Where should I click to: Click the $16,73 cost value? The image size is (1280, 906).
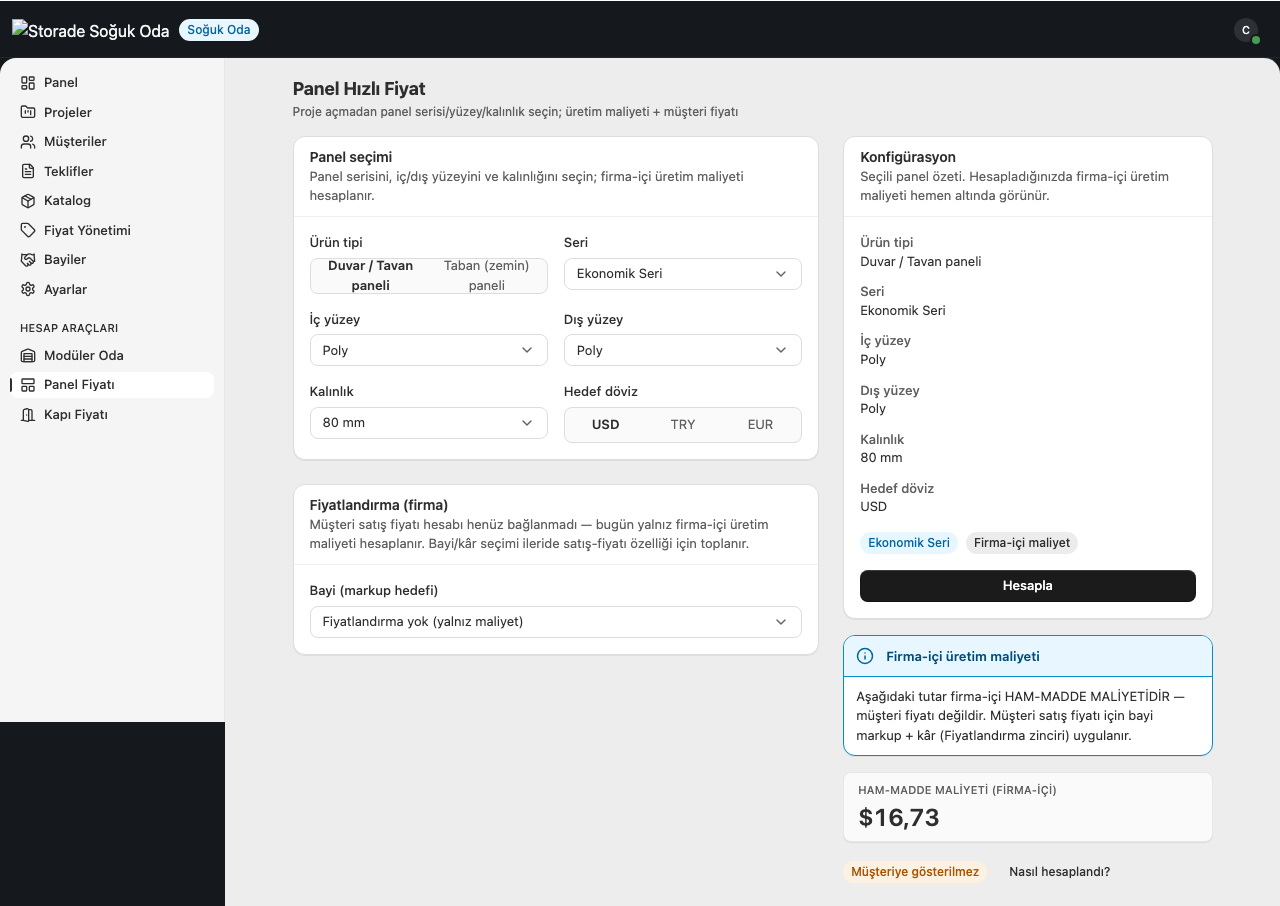click(899, 818)
